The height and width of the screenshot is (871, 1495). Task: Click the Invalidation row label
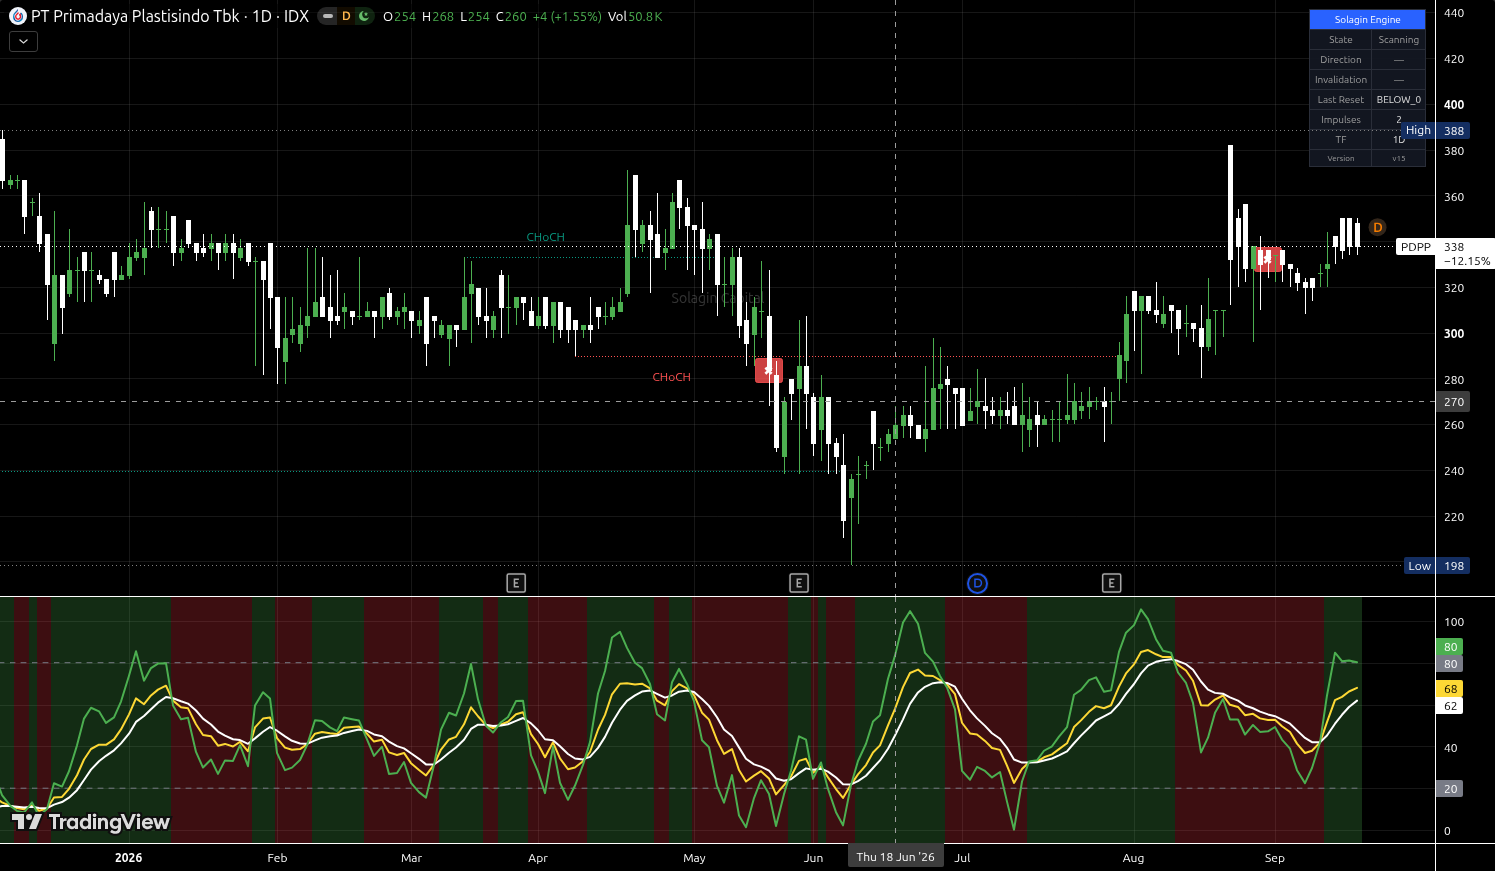click(1341, 80)
